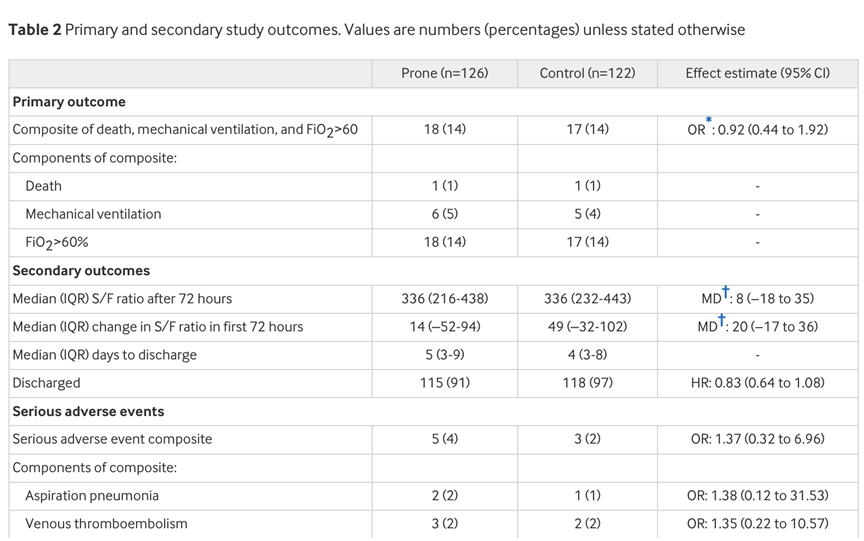Click the Serious adverse events section heading

[88, 411]
